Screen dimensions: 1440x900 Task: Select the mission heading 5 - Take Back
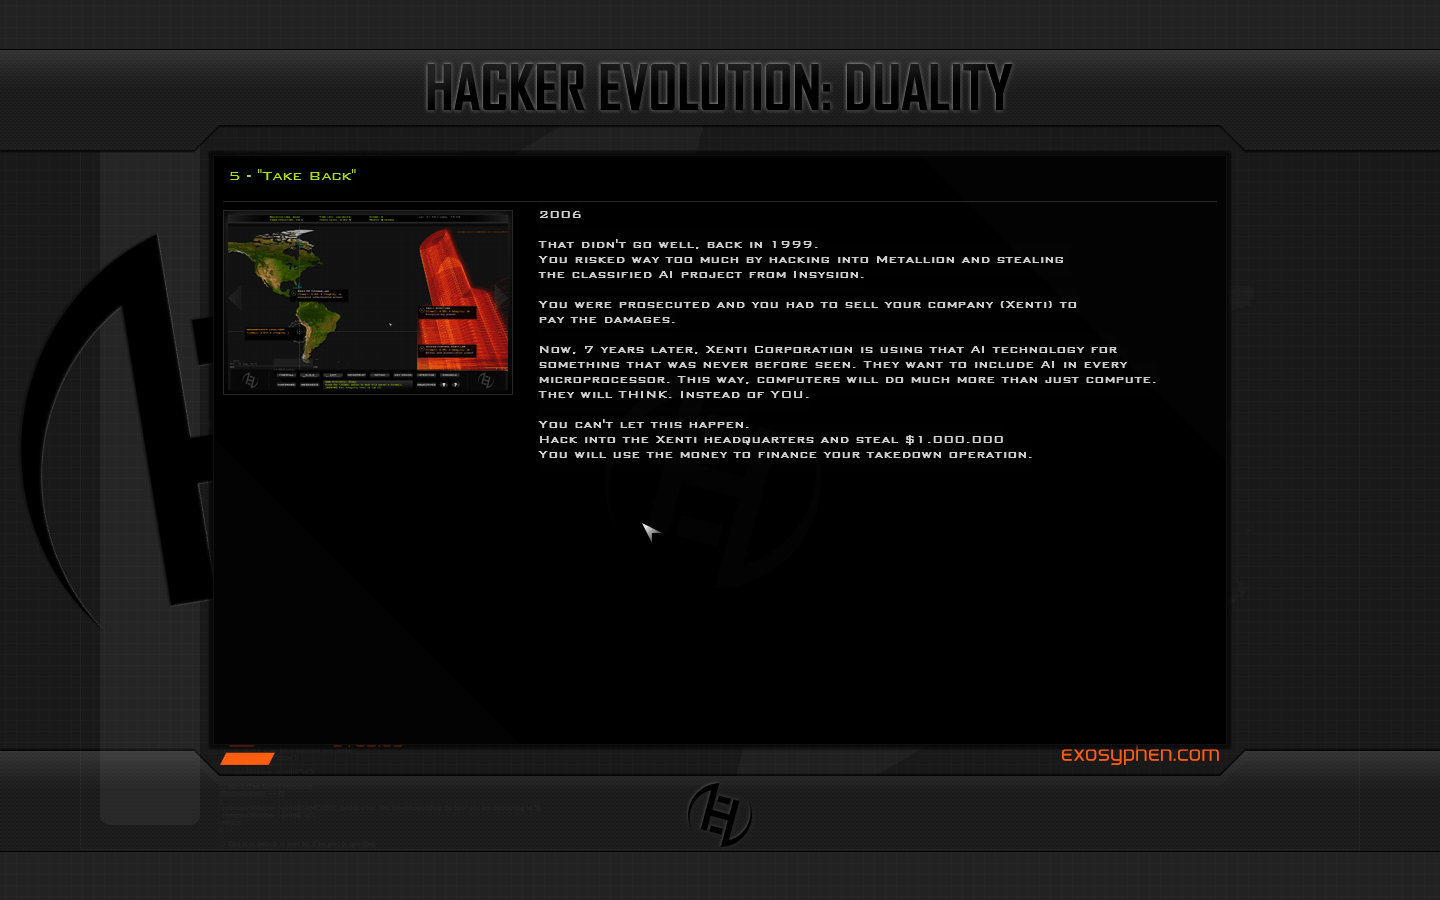point(293,175)
